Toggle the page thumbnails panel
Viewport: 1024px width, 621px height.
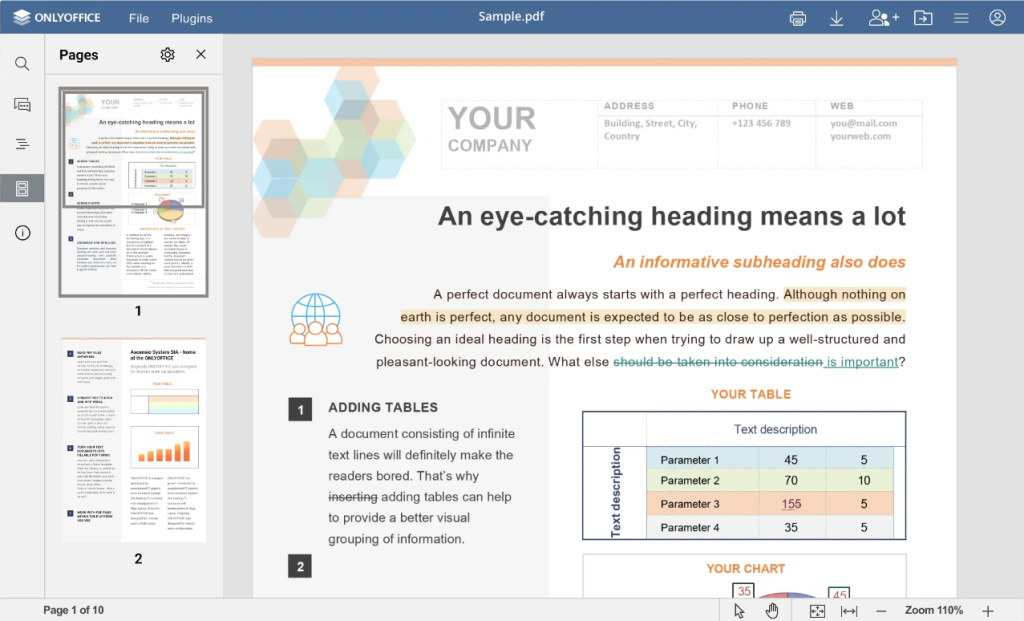point(22,188)
